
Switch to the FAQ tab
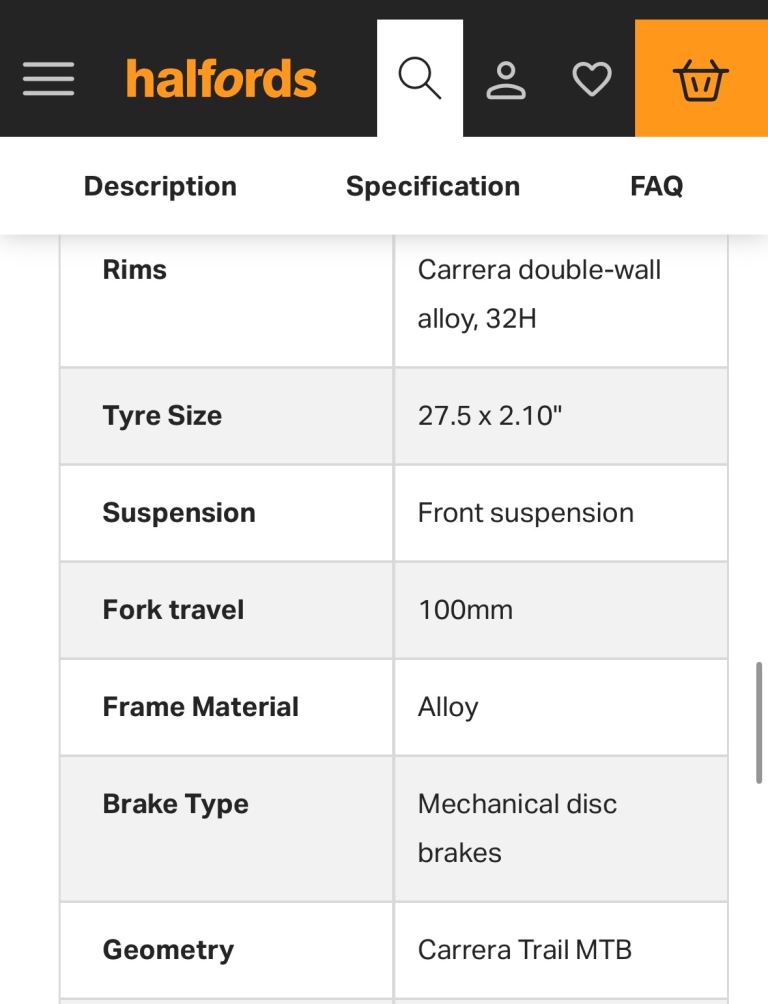(x=657, y=187)
